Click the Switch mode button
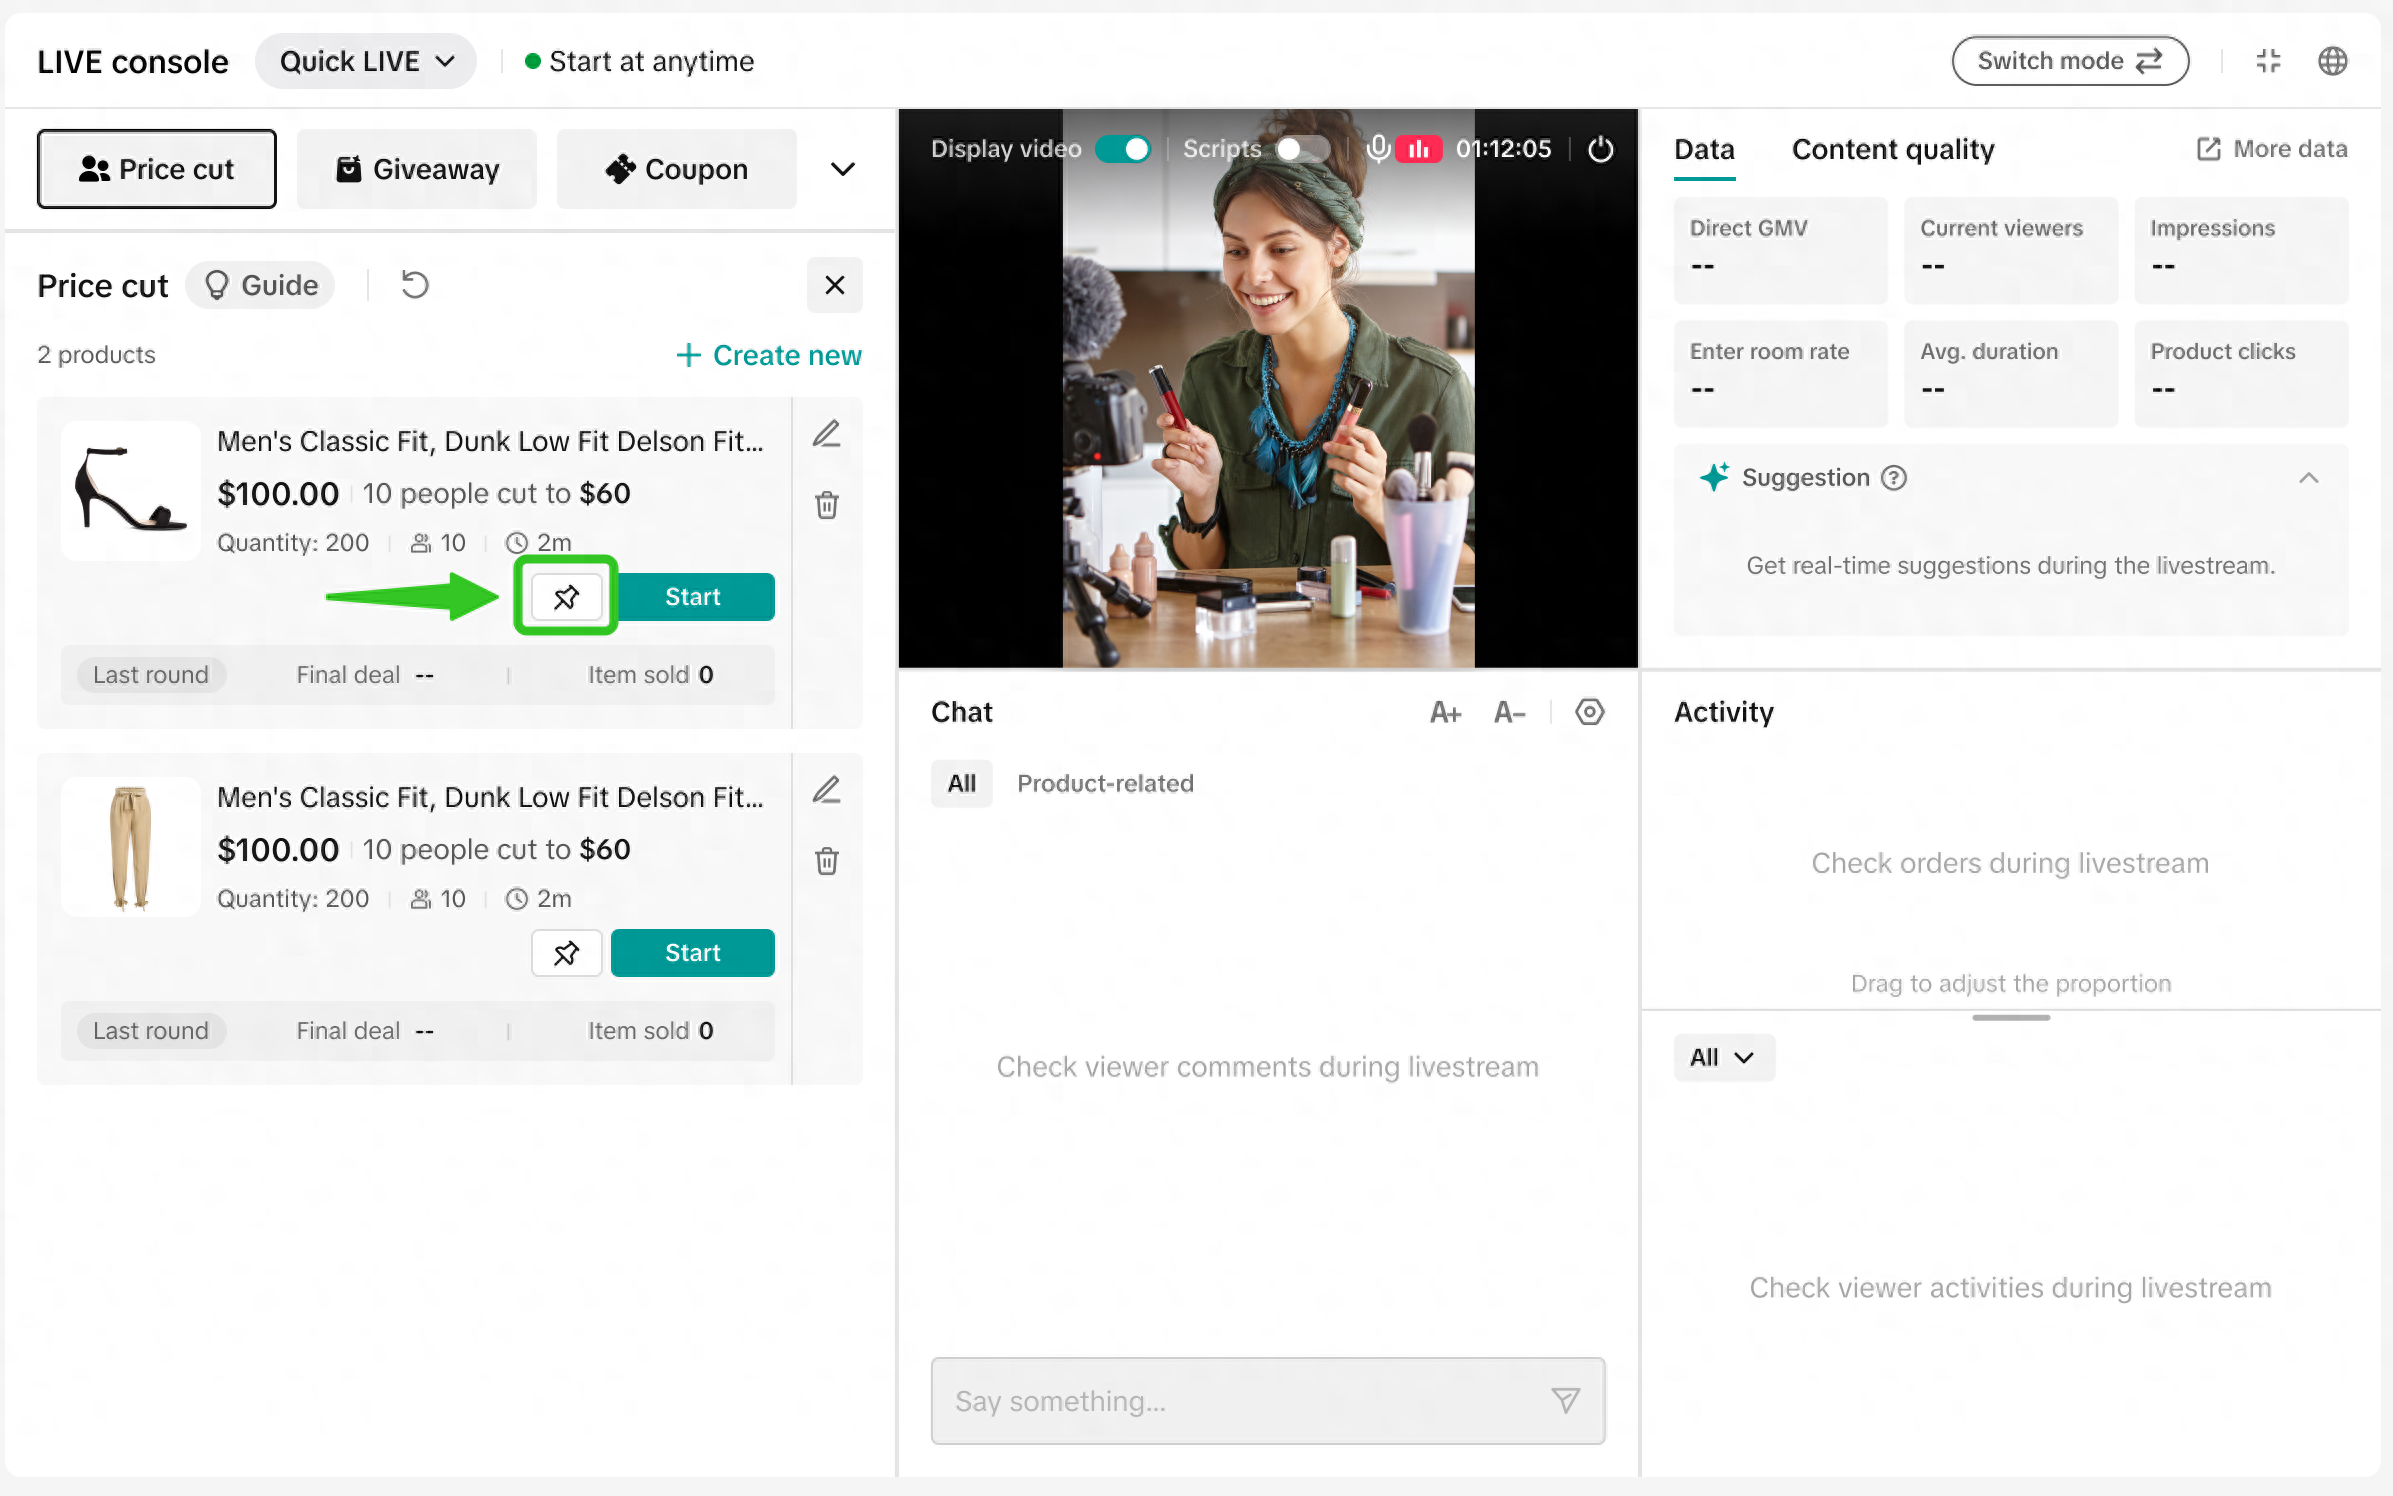 click(2070, 61)
